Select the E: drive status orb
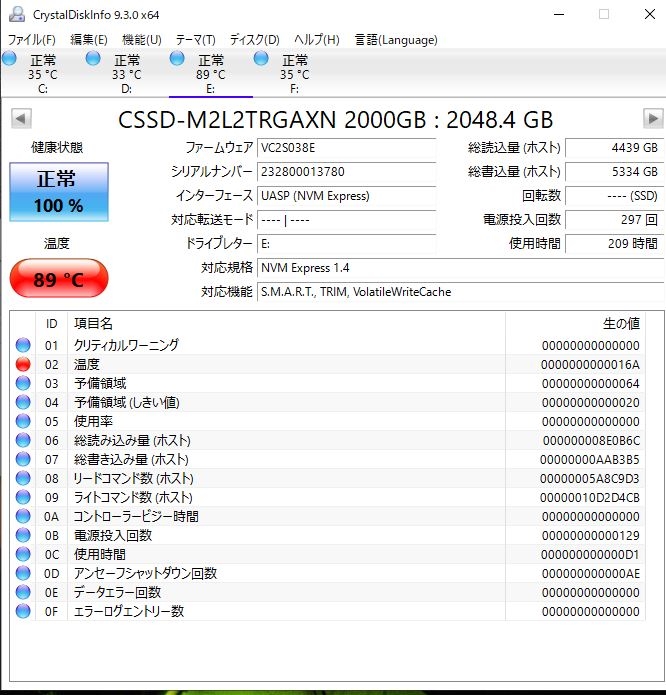 [177, 58]
